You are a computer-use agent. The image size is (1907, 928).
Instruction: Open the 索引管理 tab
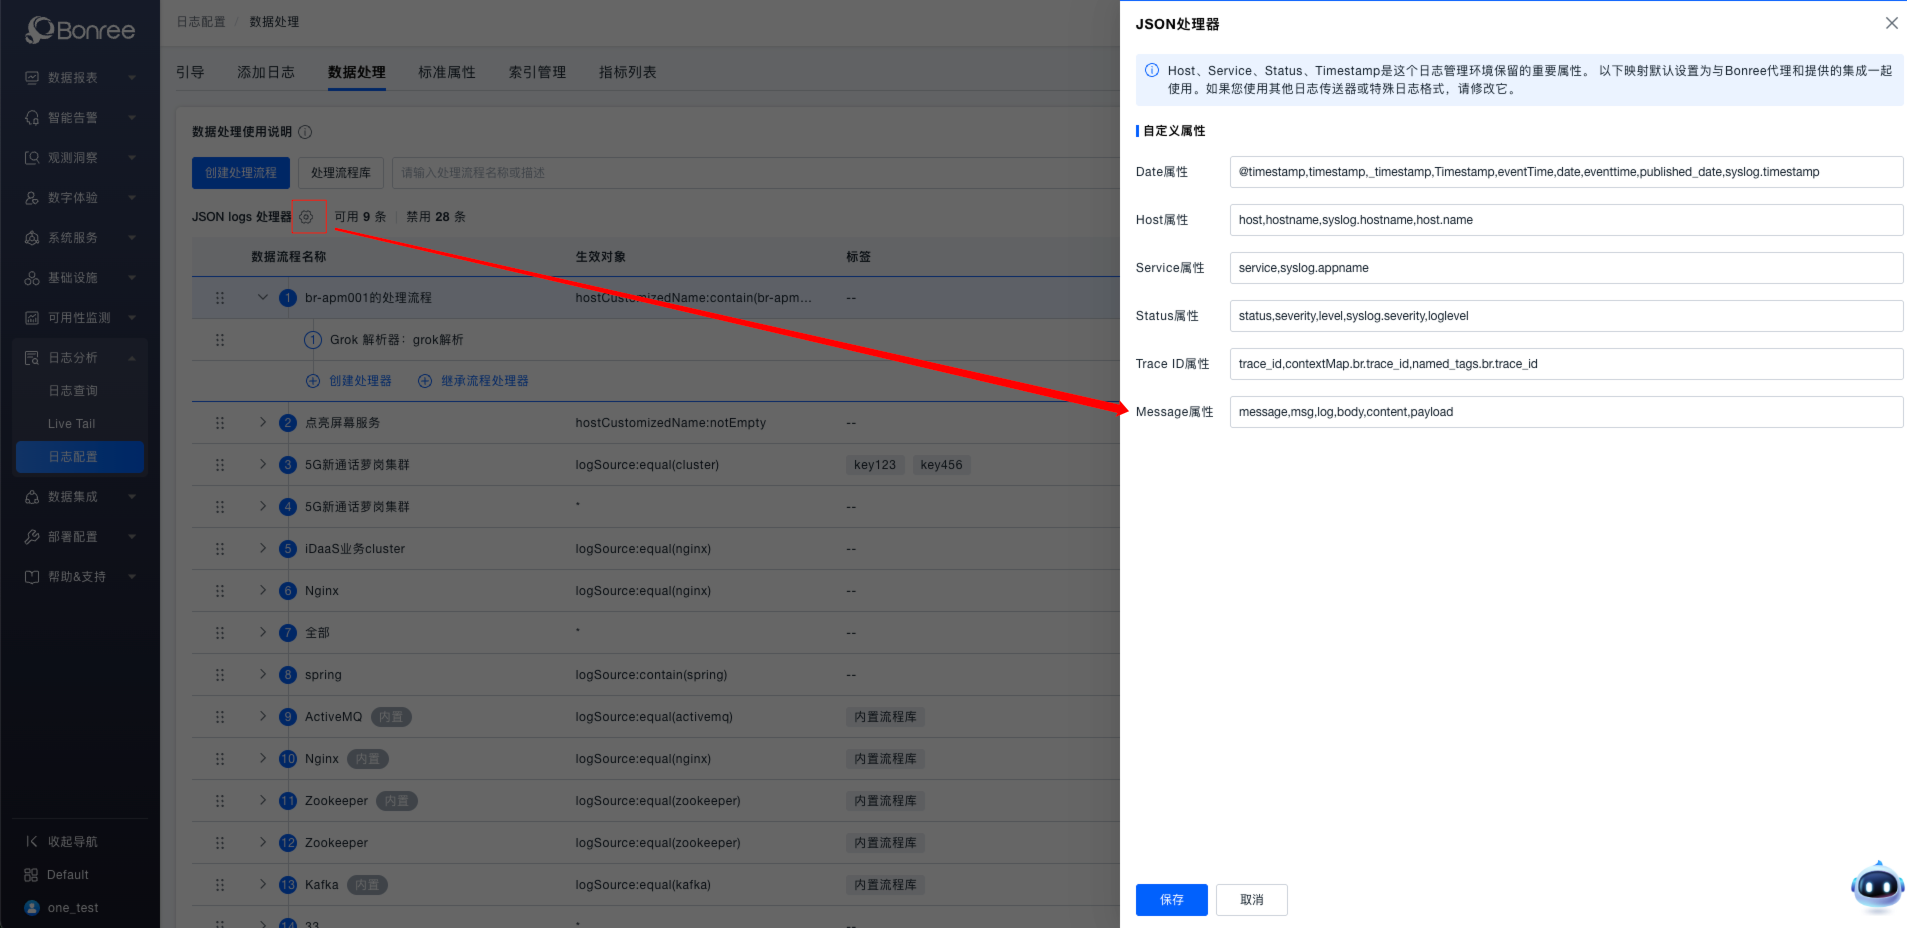point(536,71)
